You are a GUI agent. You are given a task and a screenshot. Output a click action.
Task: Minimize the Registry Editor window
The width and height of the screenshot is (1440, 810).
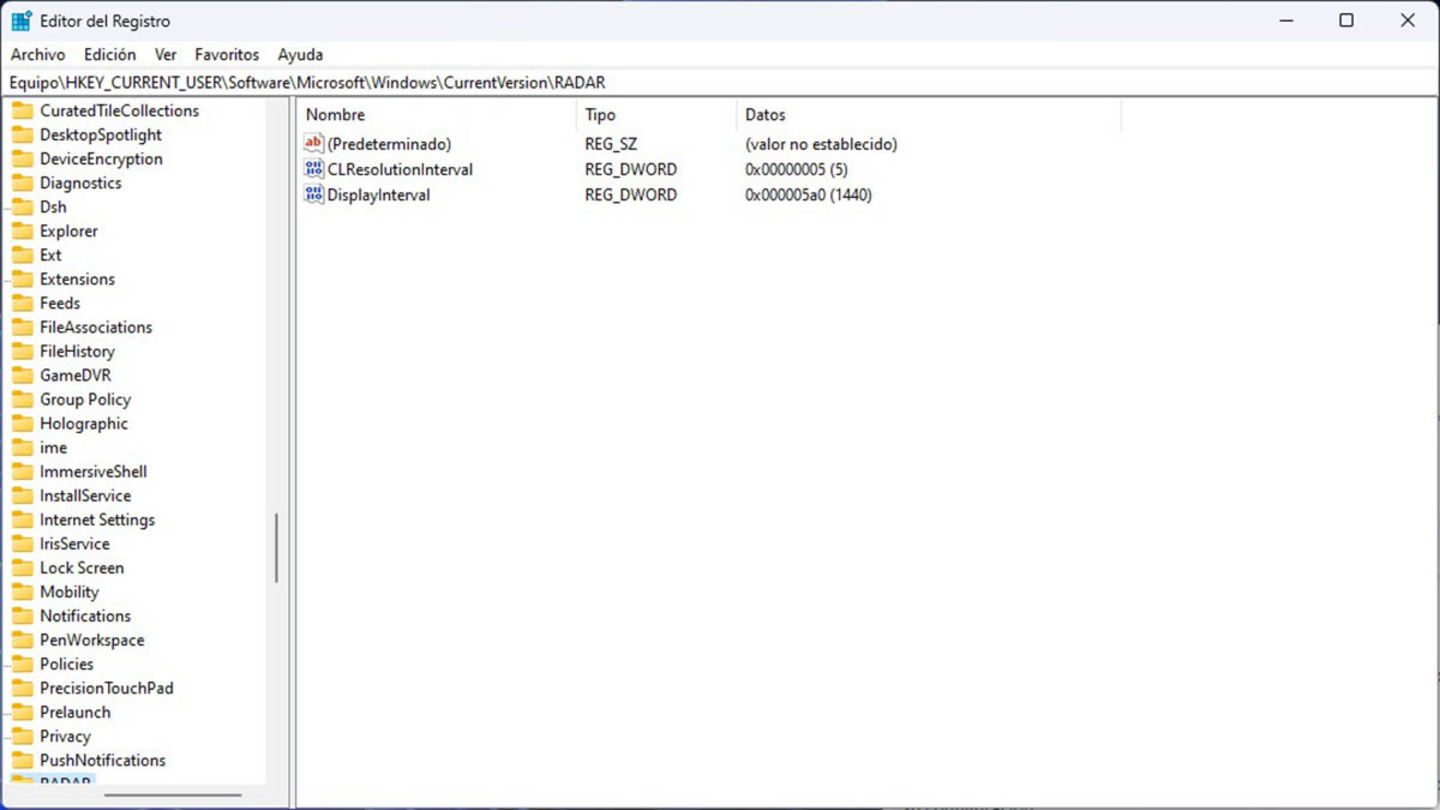[x=1286, y=21]
